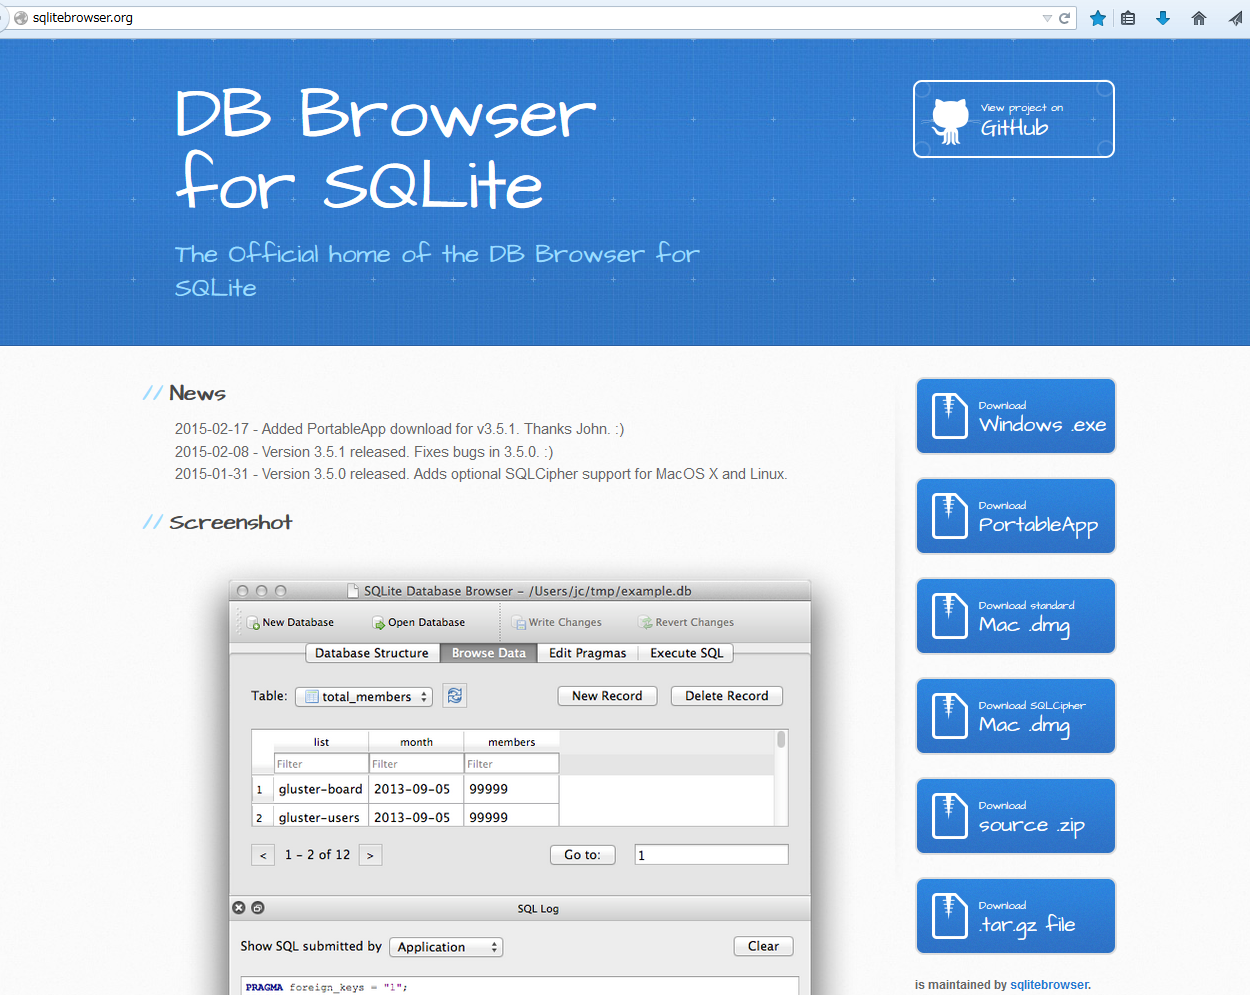Click the file icon on PortableApp button
This screenshot has width=1250, height=995.
[x=949, y=516]
